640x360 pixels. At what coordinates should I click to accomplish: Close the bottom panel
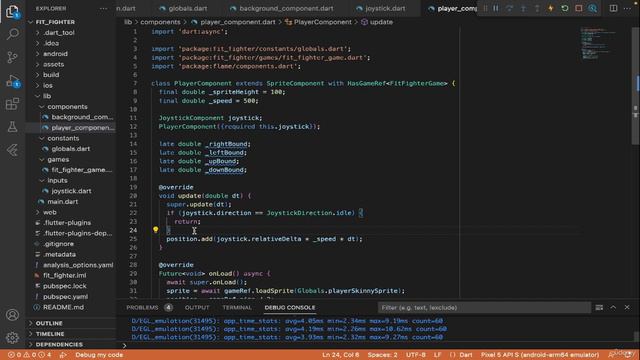click(627, 307)
